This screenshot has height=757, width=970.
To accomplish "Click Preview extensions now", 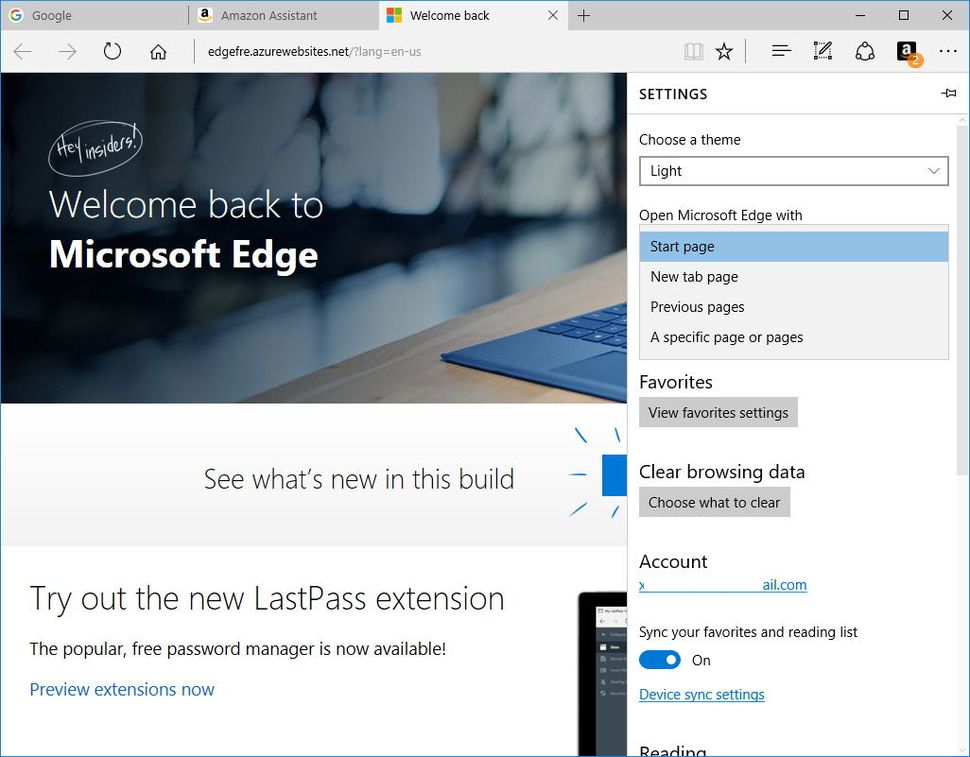I will pyautogui.click(x=122, y=689).
